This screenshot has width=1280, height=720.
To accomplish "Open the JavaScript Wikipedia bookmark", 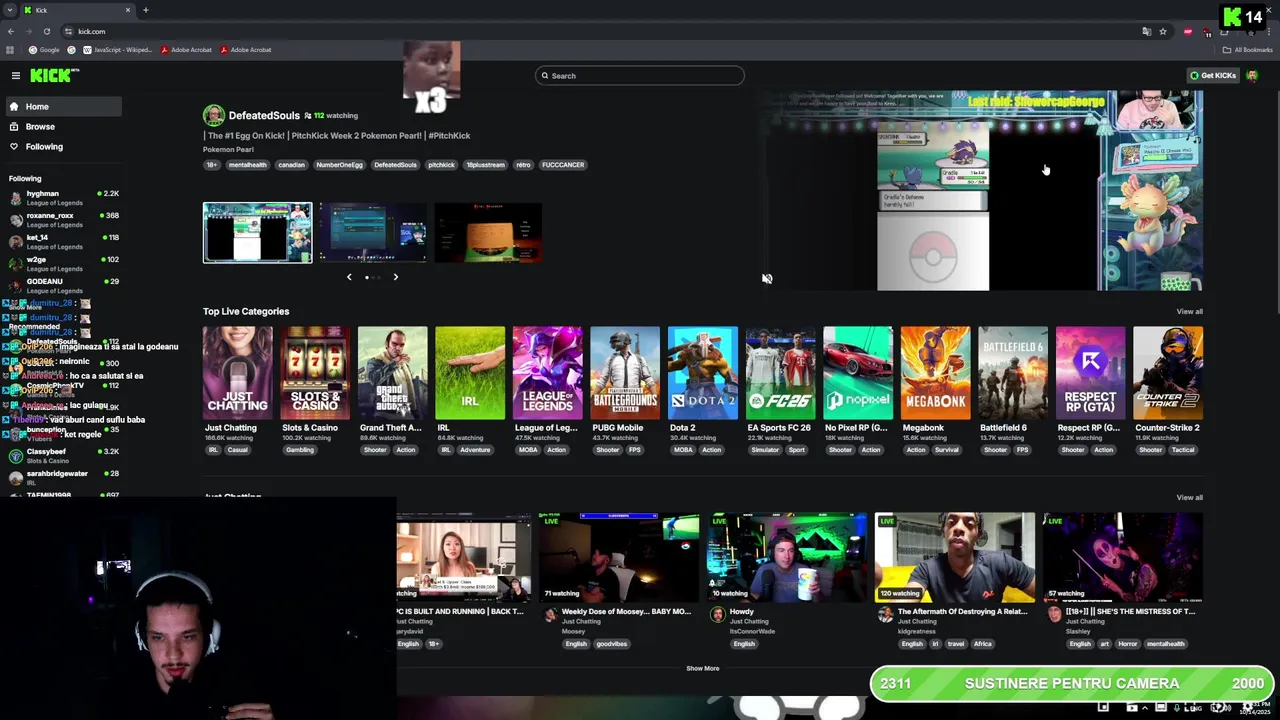I will coord(117,50).
